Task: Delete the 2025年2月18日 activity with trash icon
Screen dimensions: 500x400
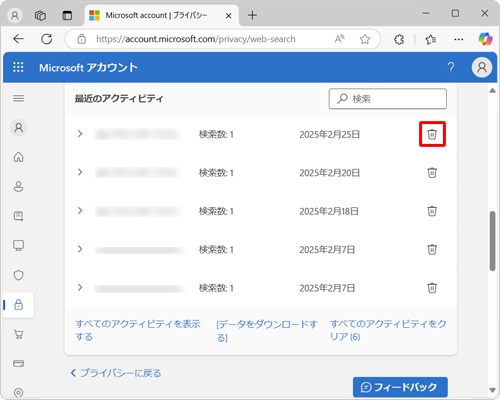Action: (x=432, y=211)
